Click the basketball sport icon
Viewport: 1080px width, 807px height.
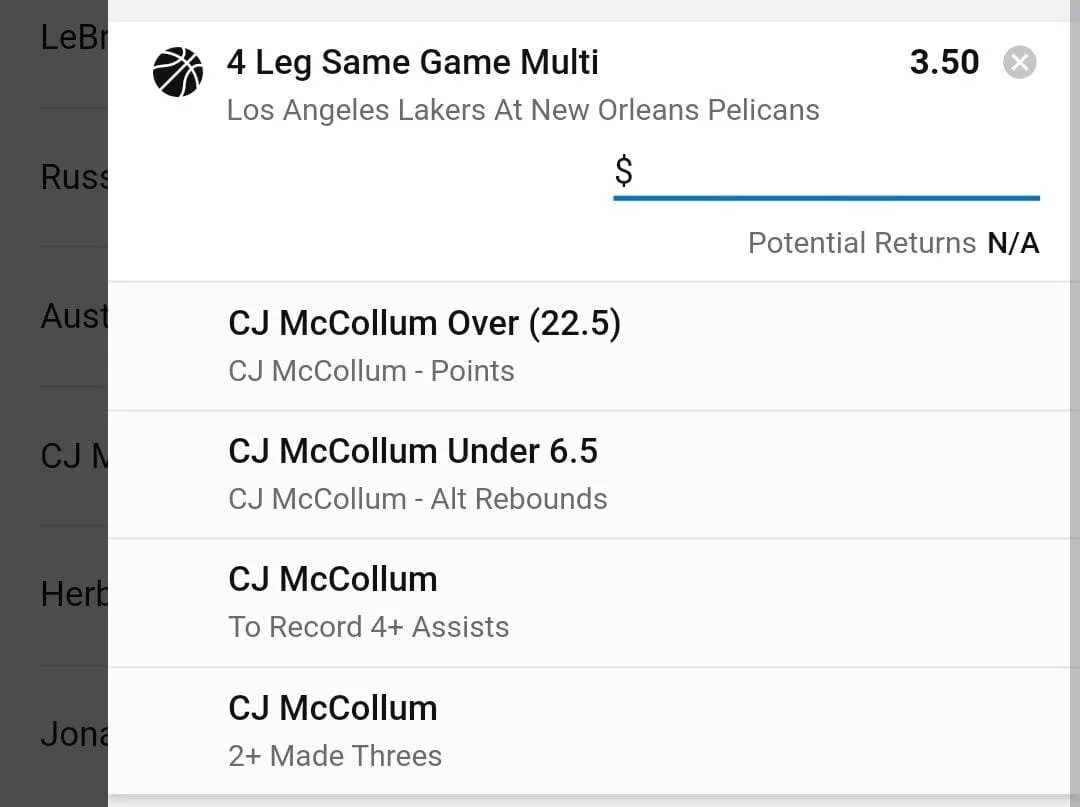(x=177, y=72)
